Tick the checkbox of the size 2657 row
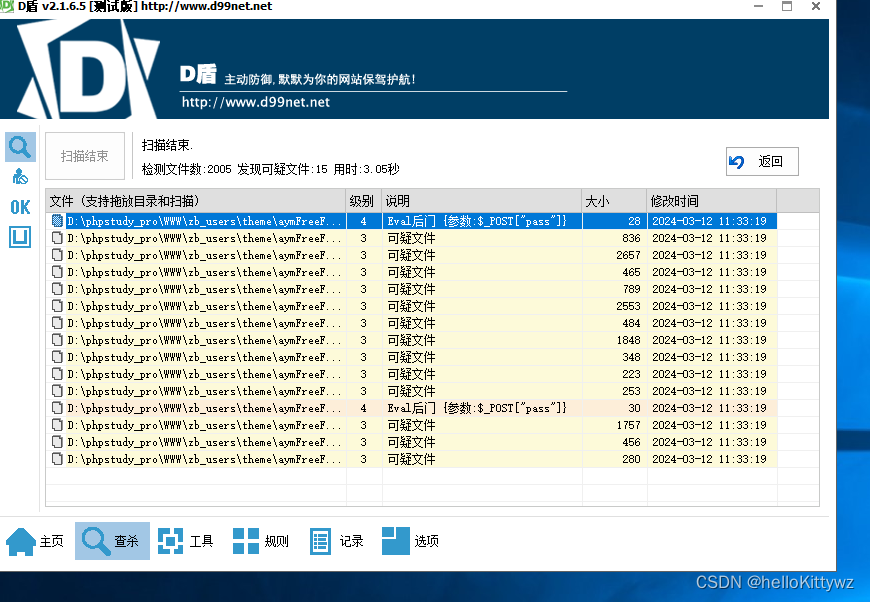Image resolution: width=870 pixels, height=602 pixels. point(57,255)
